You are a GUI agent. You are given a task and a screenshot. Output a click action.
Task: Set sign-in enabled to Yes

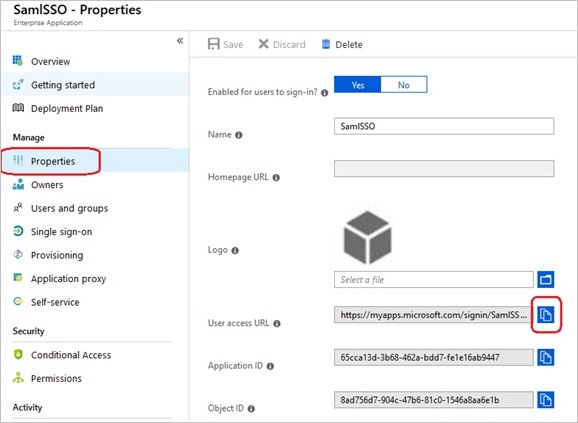point(358,85)
